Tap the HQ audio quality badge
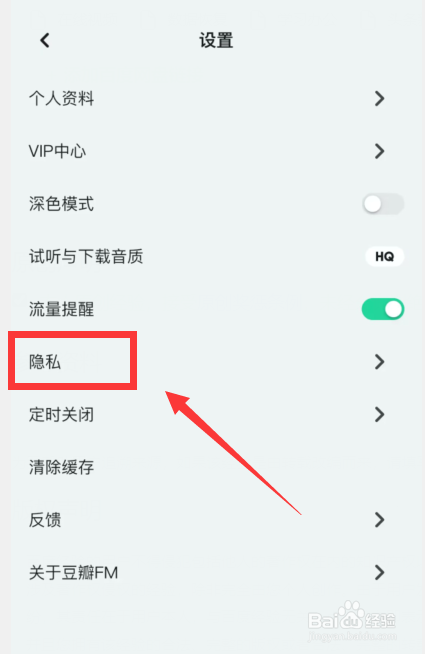Image resolution: width=425 pixels, height=654 pixels. click(x=384, y=257)
